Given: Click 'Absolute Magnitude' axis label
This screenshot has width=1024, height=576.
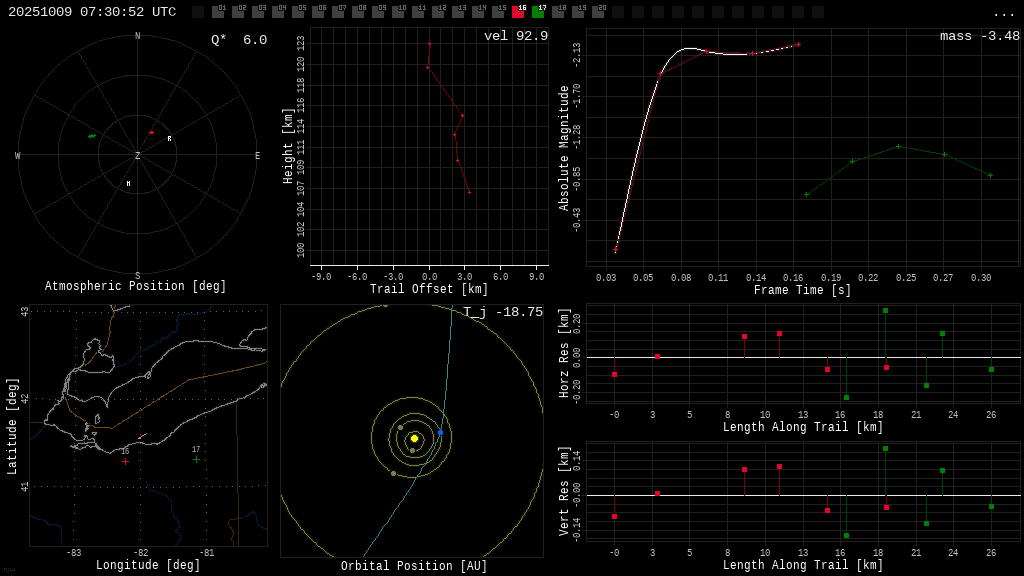Looking at the screenshot, I should [564, 148].
